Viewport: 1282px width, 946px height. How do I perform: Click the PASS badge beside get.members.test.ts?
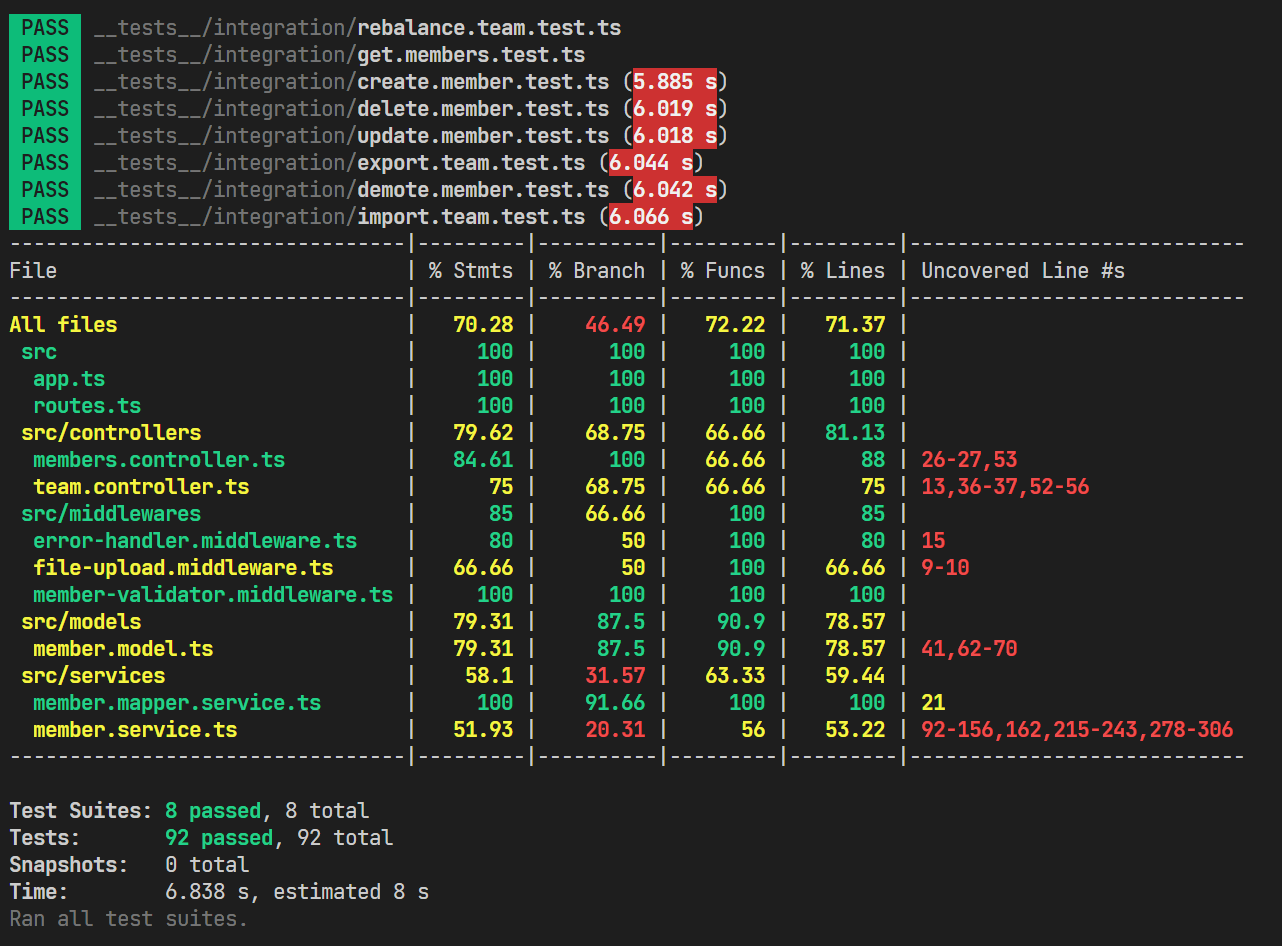coord(44,54)
